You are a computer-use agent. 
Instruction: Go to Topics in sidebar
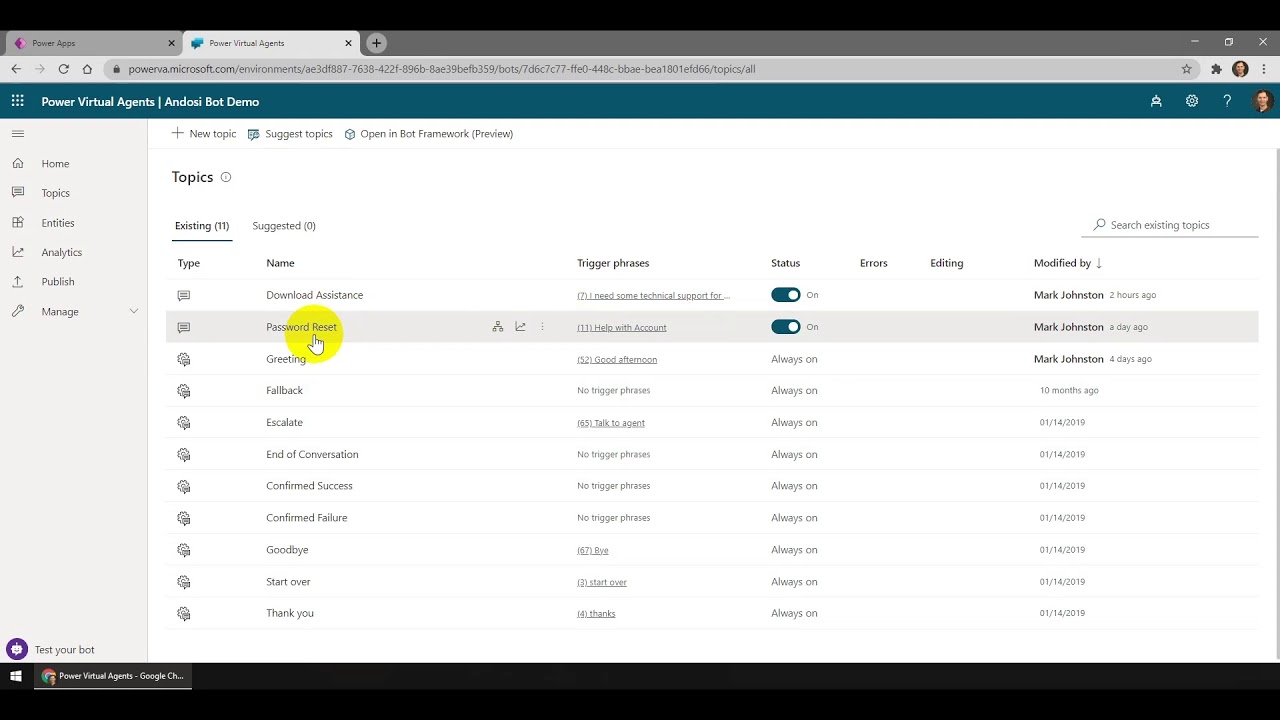55,193
